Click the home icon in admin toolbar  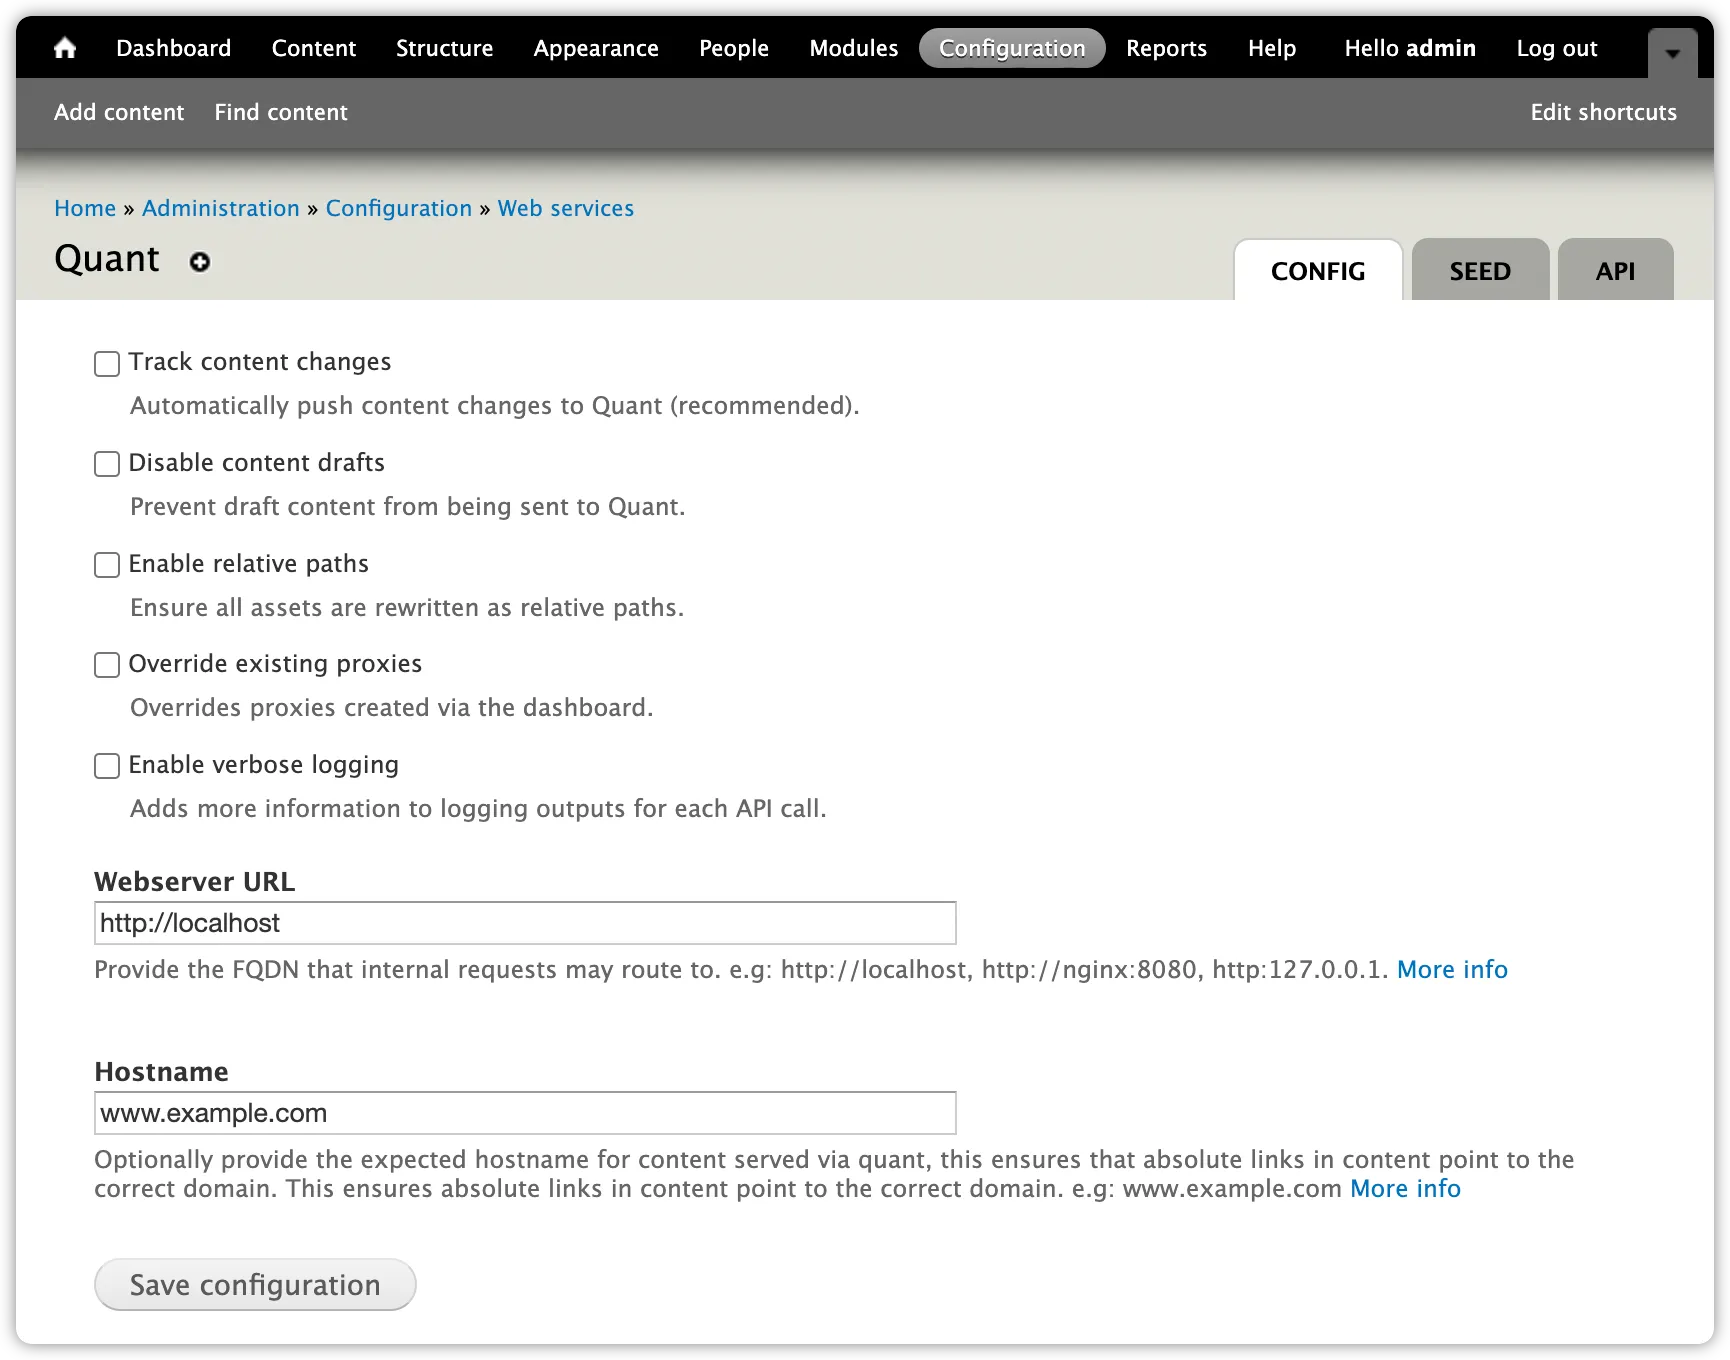(65, 47)
